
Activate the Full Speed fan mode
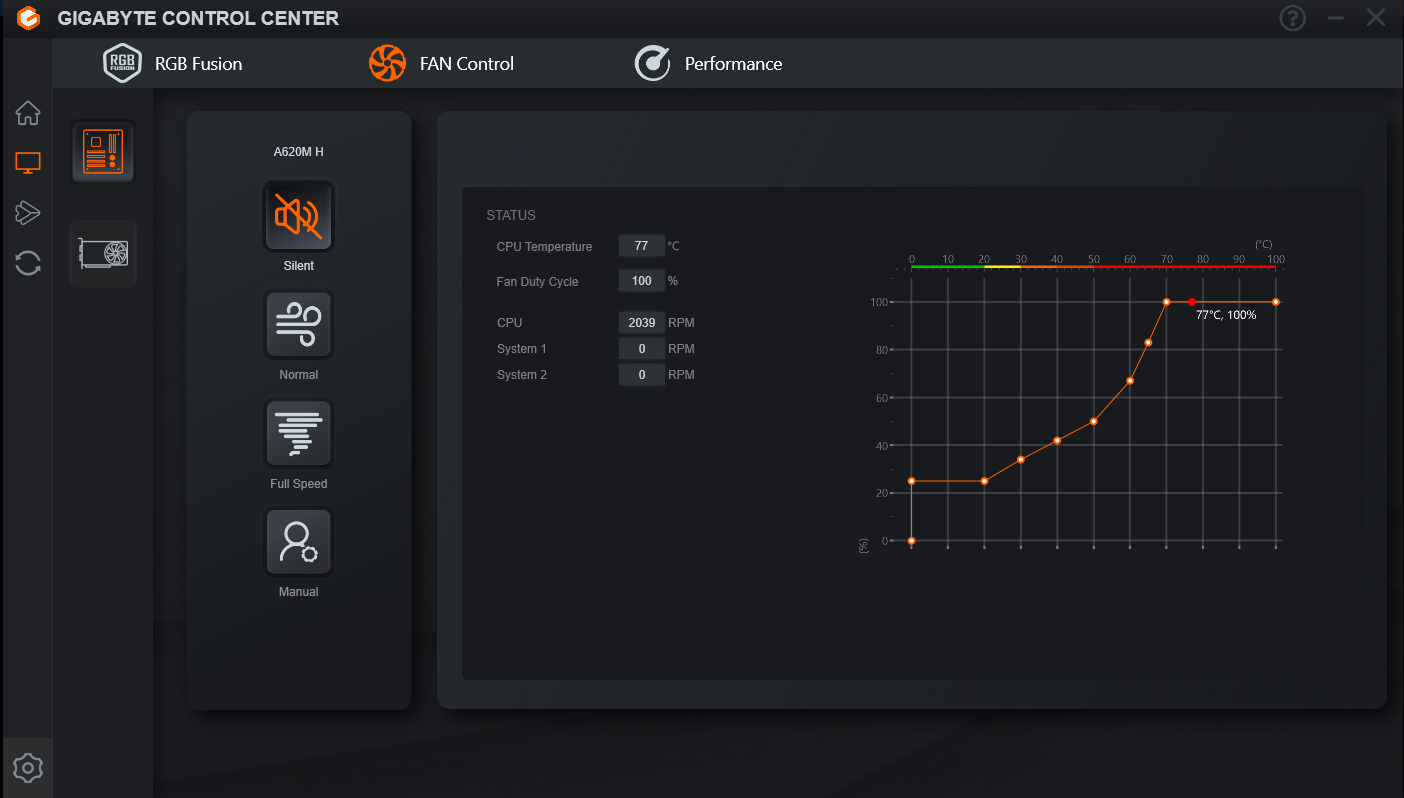298,434
